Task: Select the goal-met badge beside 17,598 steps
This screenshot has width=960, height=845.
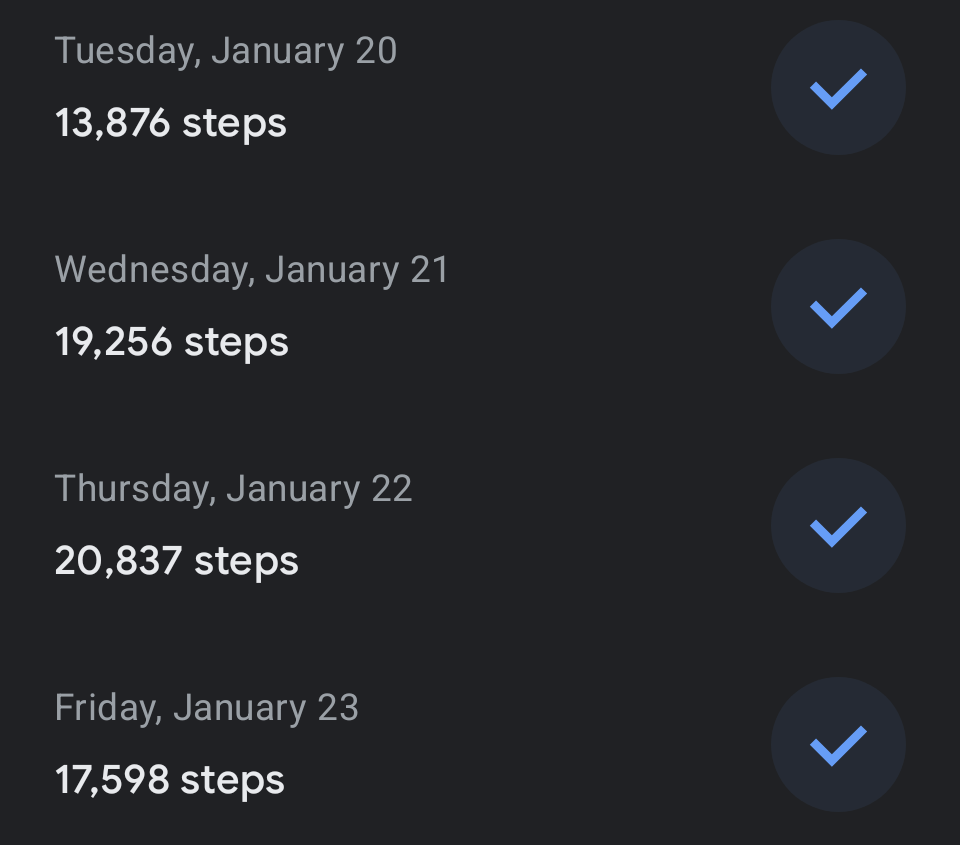Action: click(838, 745)
